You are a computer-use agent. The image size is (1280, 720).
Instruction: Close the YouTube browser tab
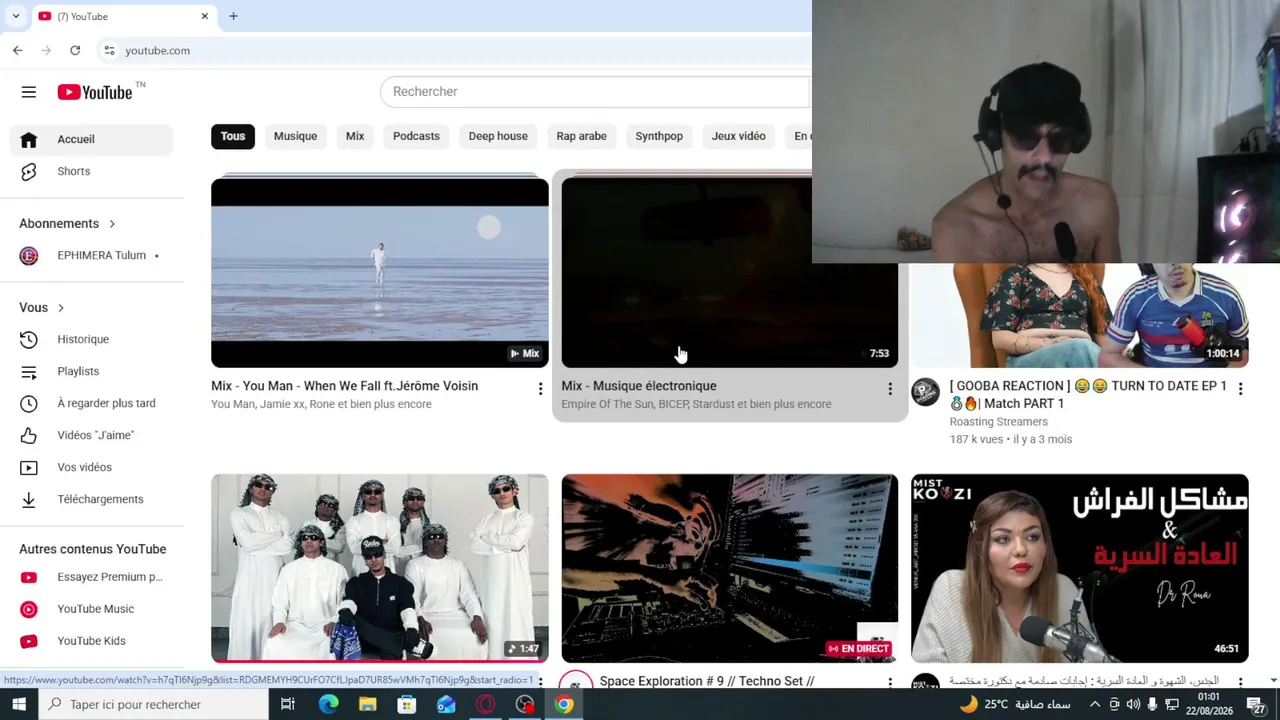click(x=205, y=16)
